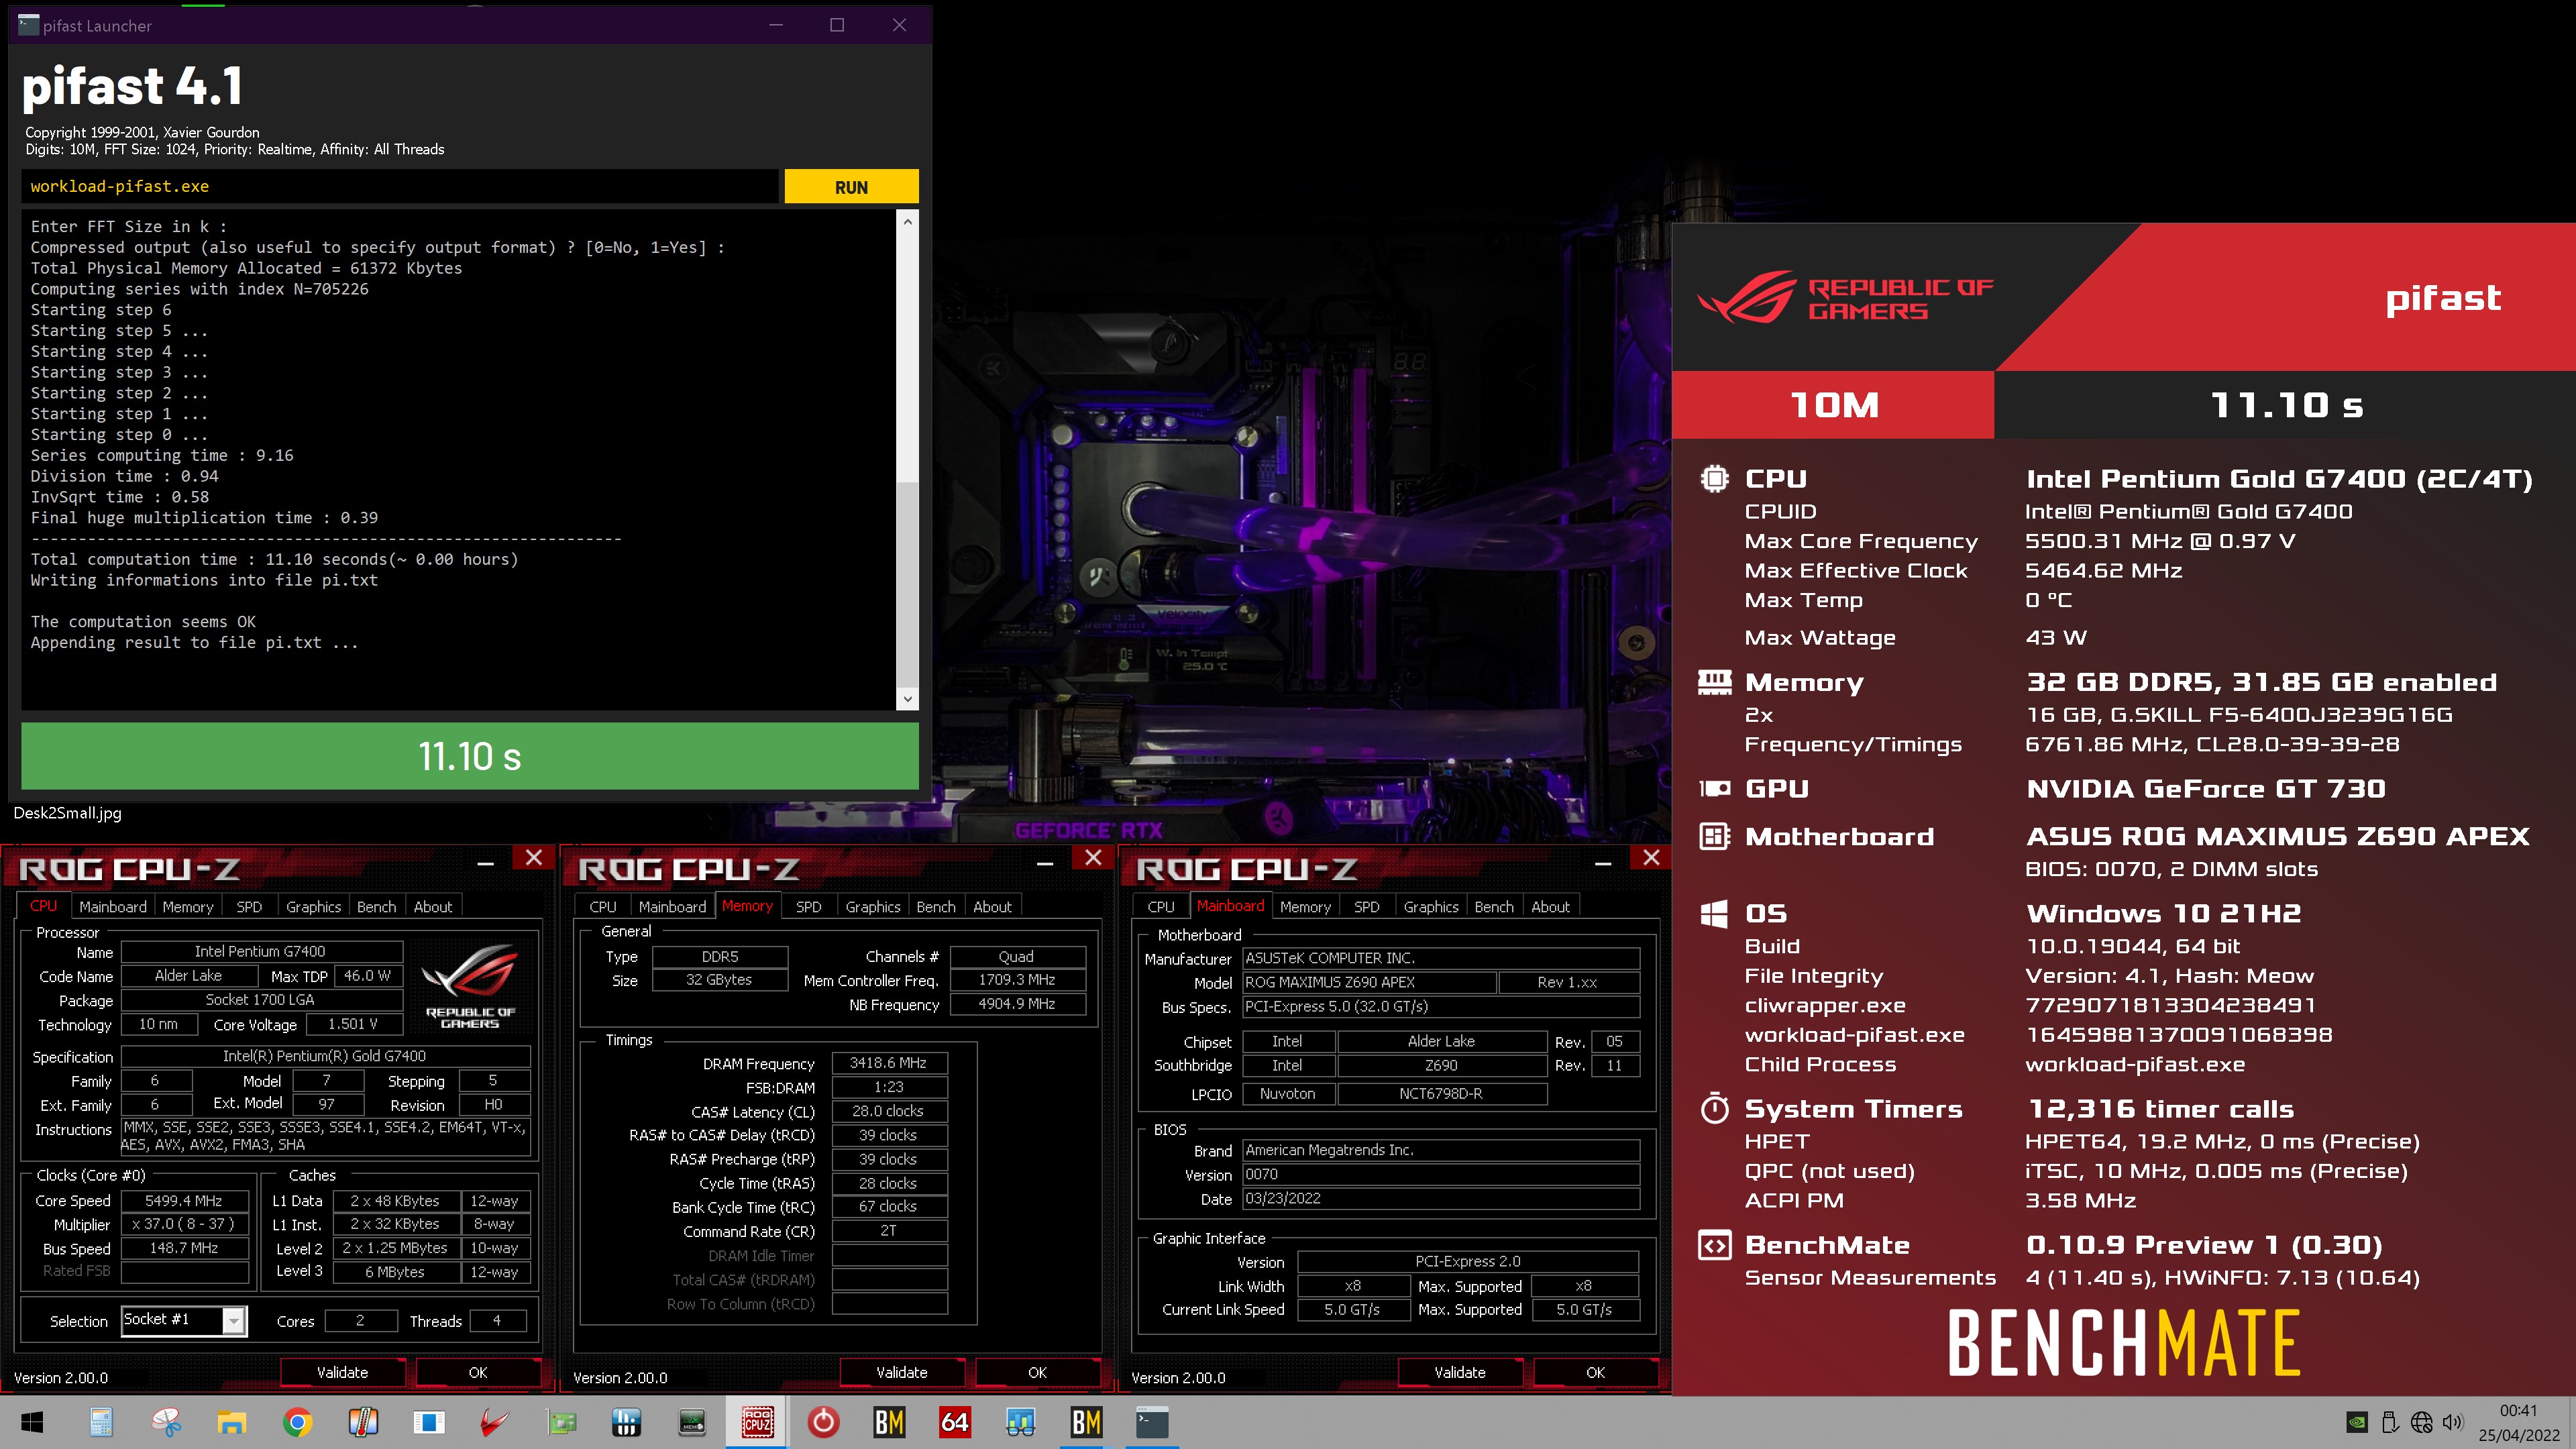Image resolution: width=2576 pixels, height=1449 pixels.
Task: Click the DRAM Frequency value 3418.6 MHz
Action: point(889,1063)
